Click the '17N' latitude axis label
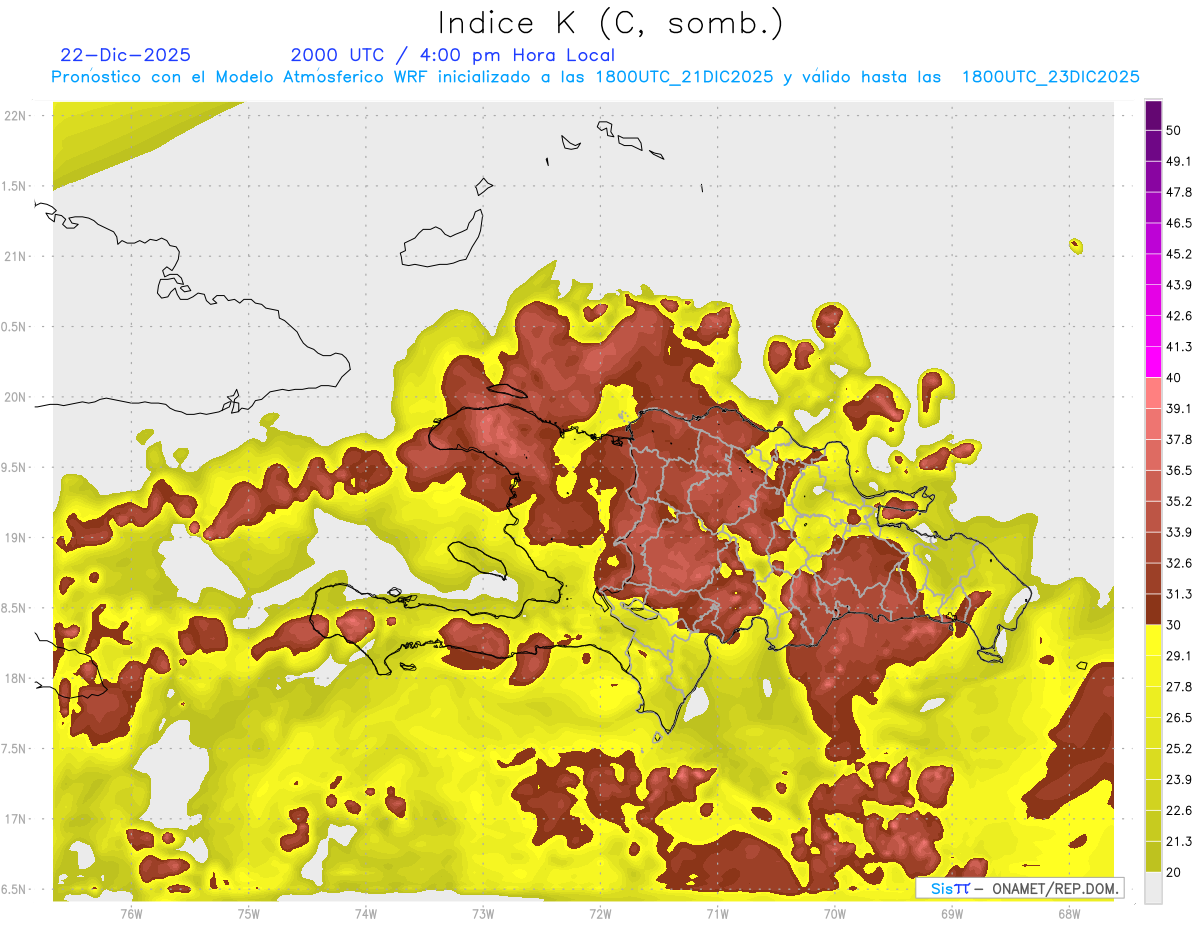1200x927 pixels. tap(15, 819)
